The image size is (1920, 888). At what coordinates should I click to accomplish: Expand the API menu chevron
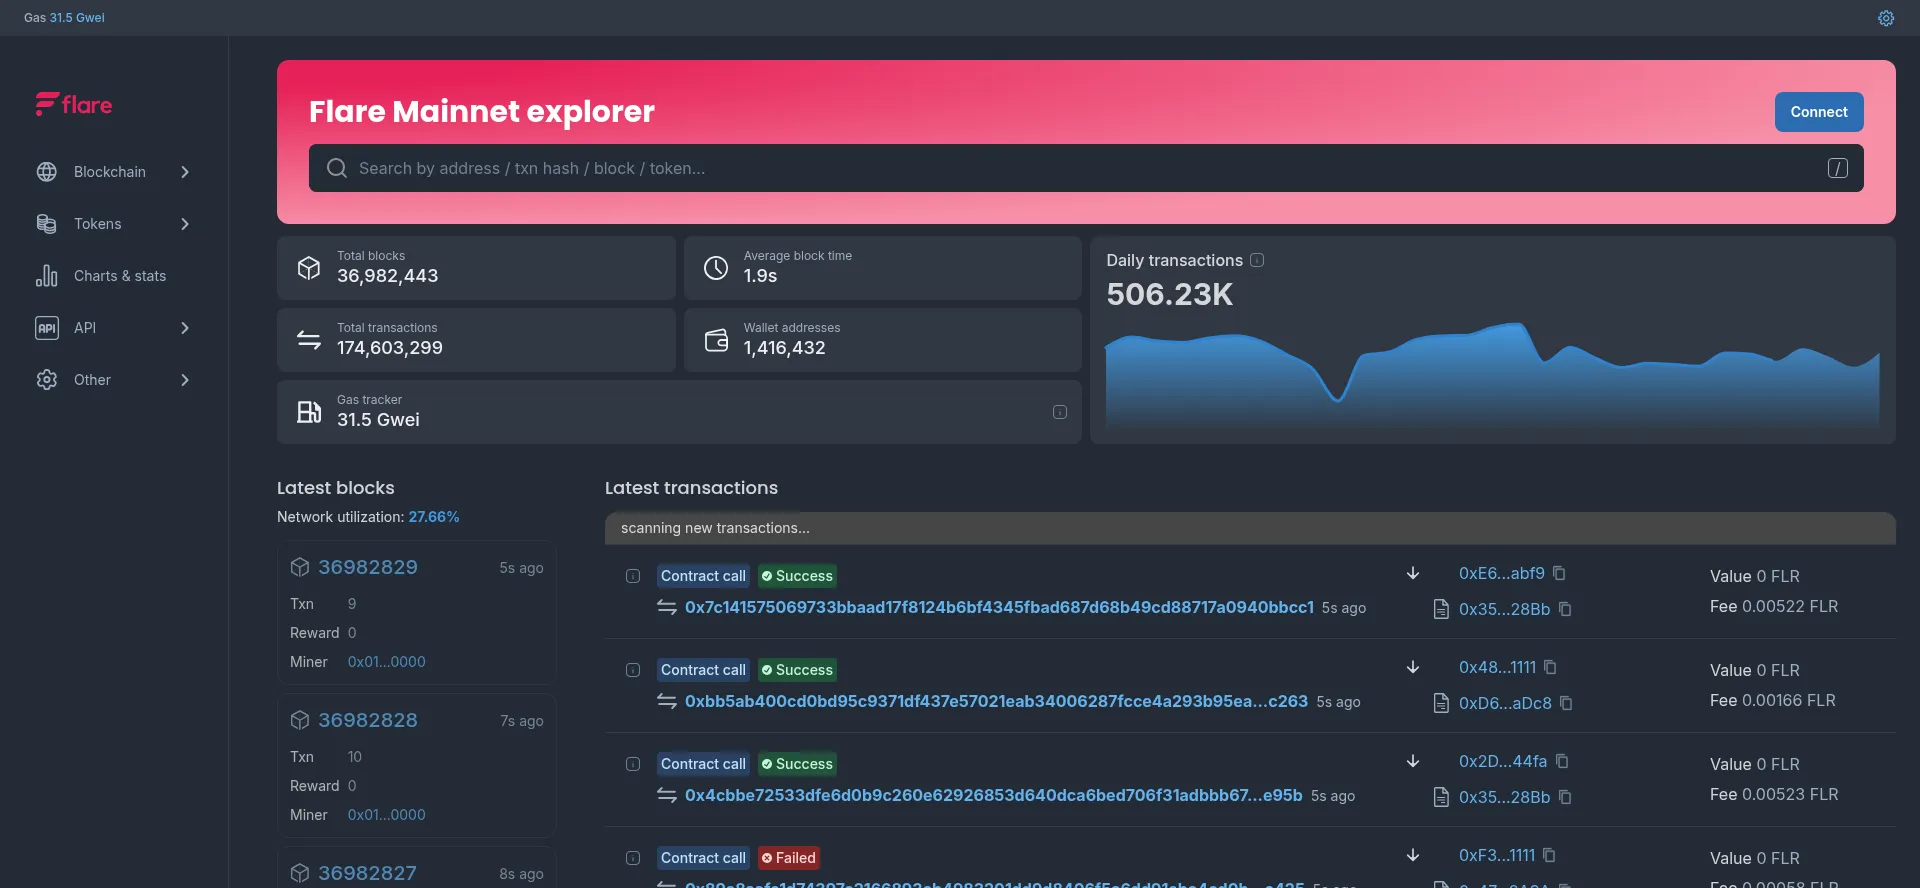pyautogui.click(x=185, y=328)
